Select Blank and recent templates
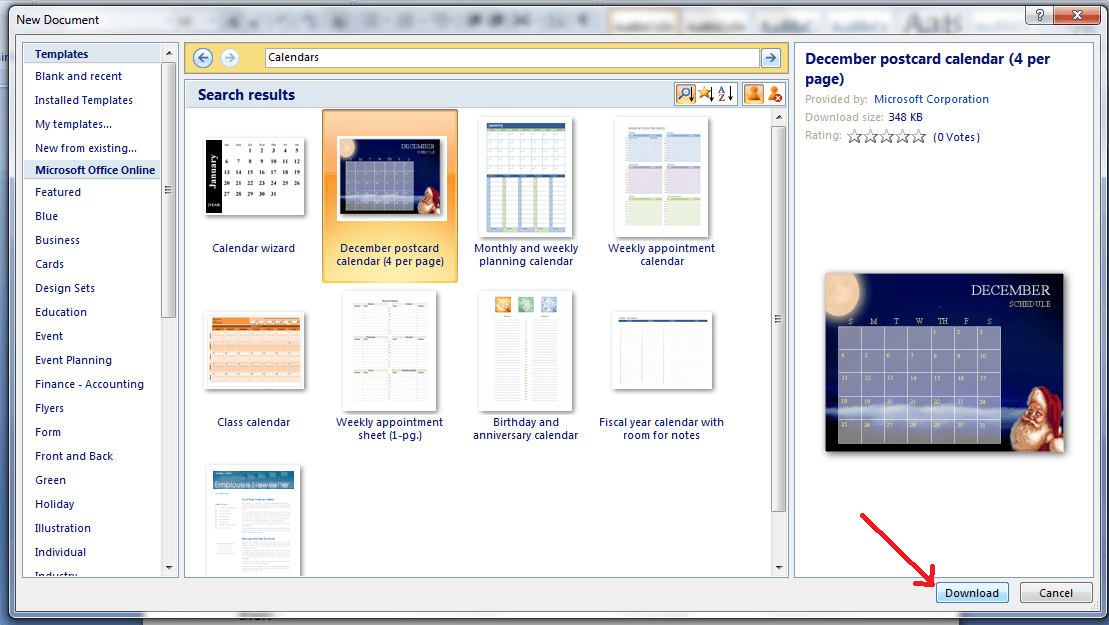Viewport: 1109px width, 625px height. pos(78,75)
